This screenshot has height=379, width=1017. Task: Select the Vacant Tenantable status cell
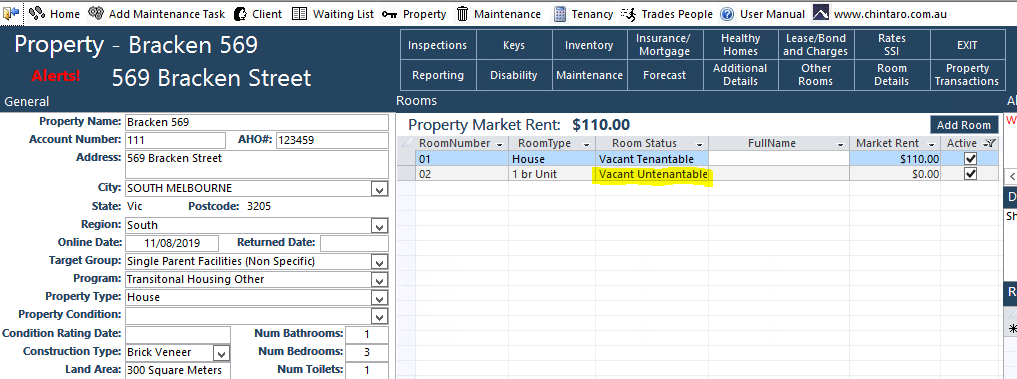click(x=652, y=159)
